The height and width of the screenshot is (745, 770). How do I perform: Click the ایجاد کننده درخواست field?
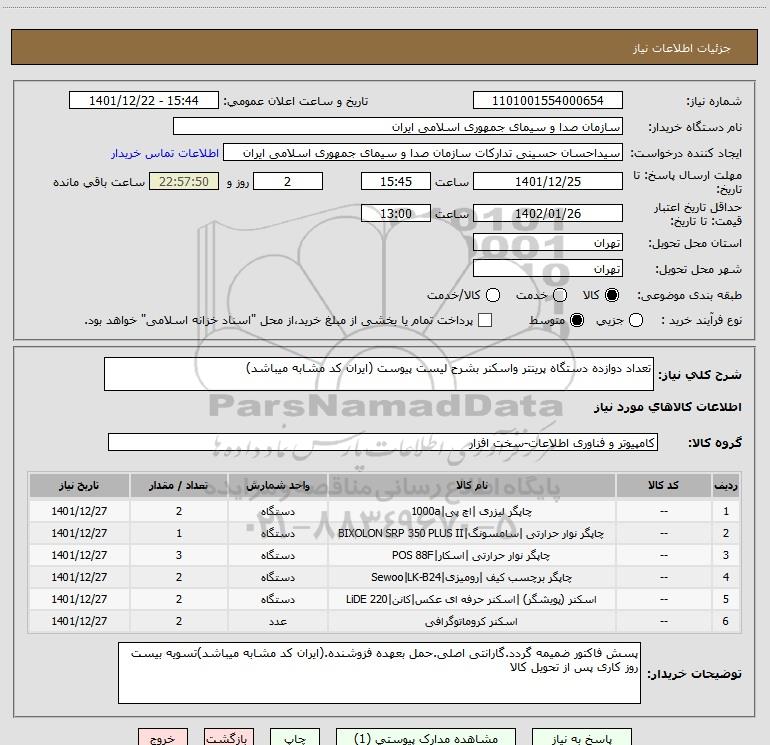tap(423, 152)
